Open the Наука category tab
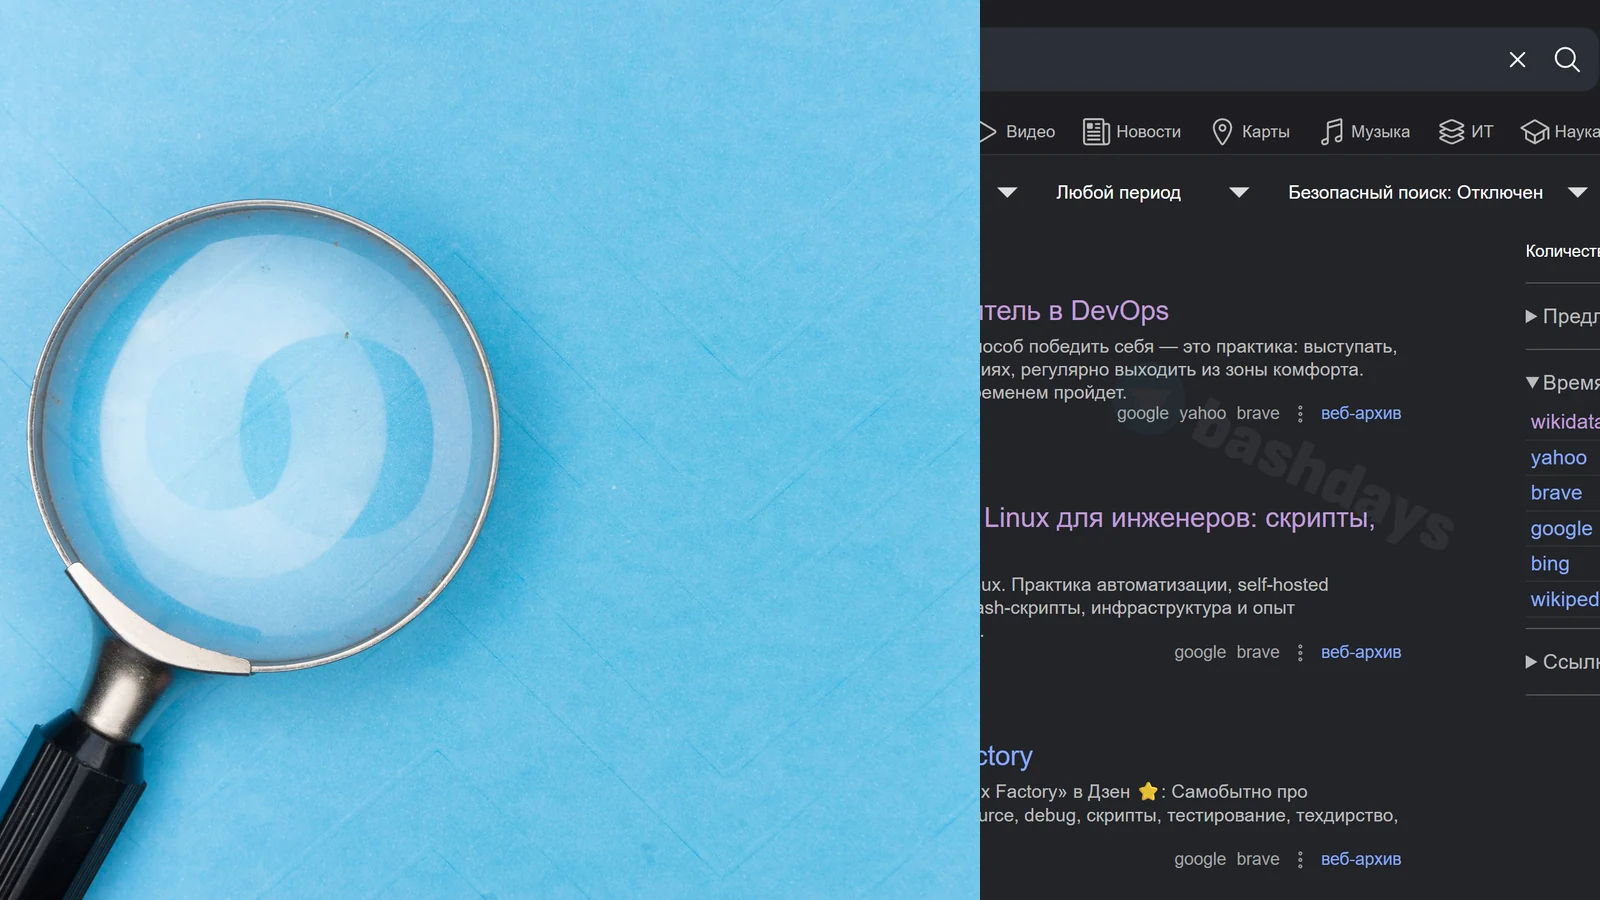Viewport: 1600px width, 900px height. click(1560, 132)
